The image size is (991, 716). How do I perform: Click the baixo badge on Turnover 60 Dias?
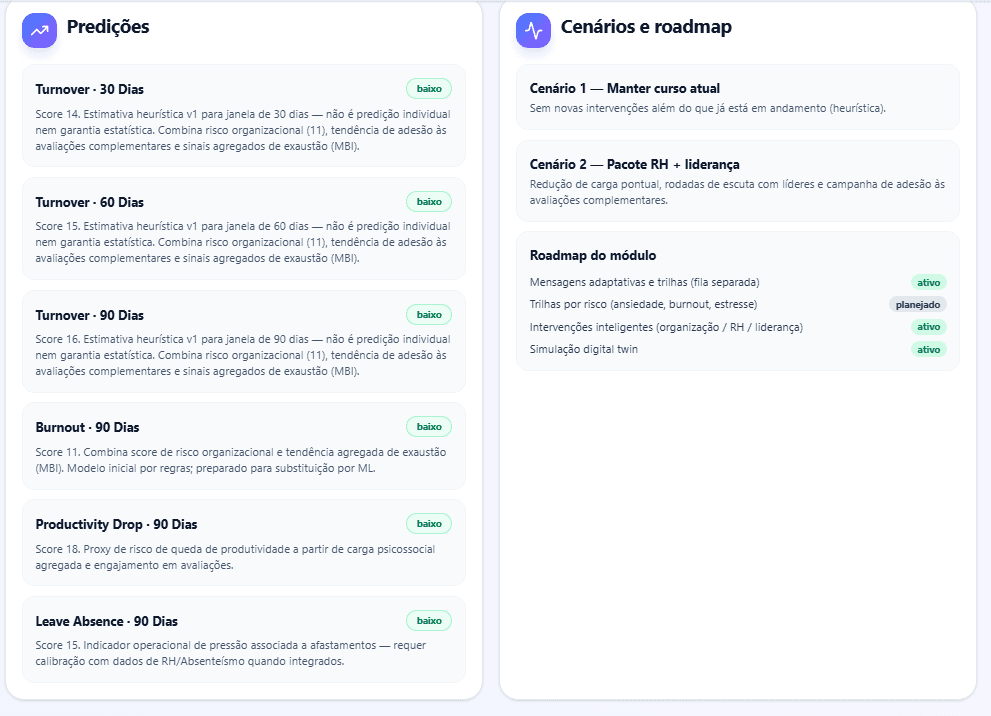point(429,202)
